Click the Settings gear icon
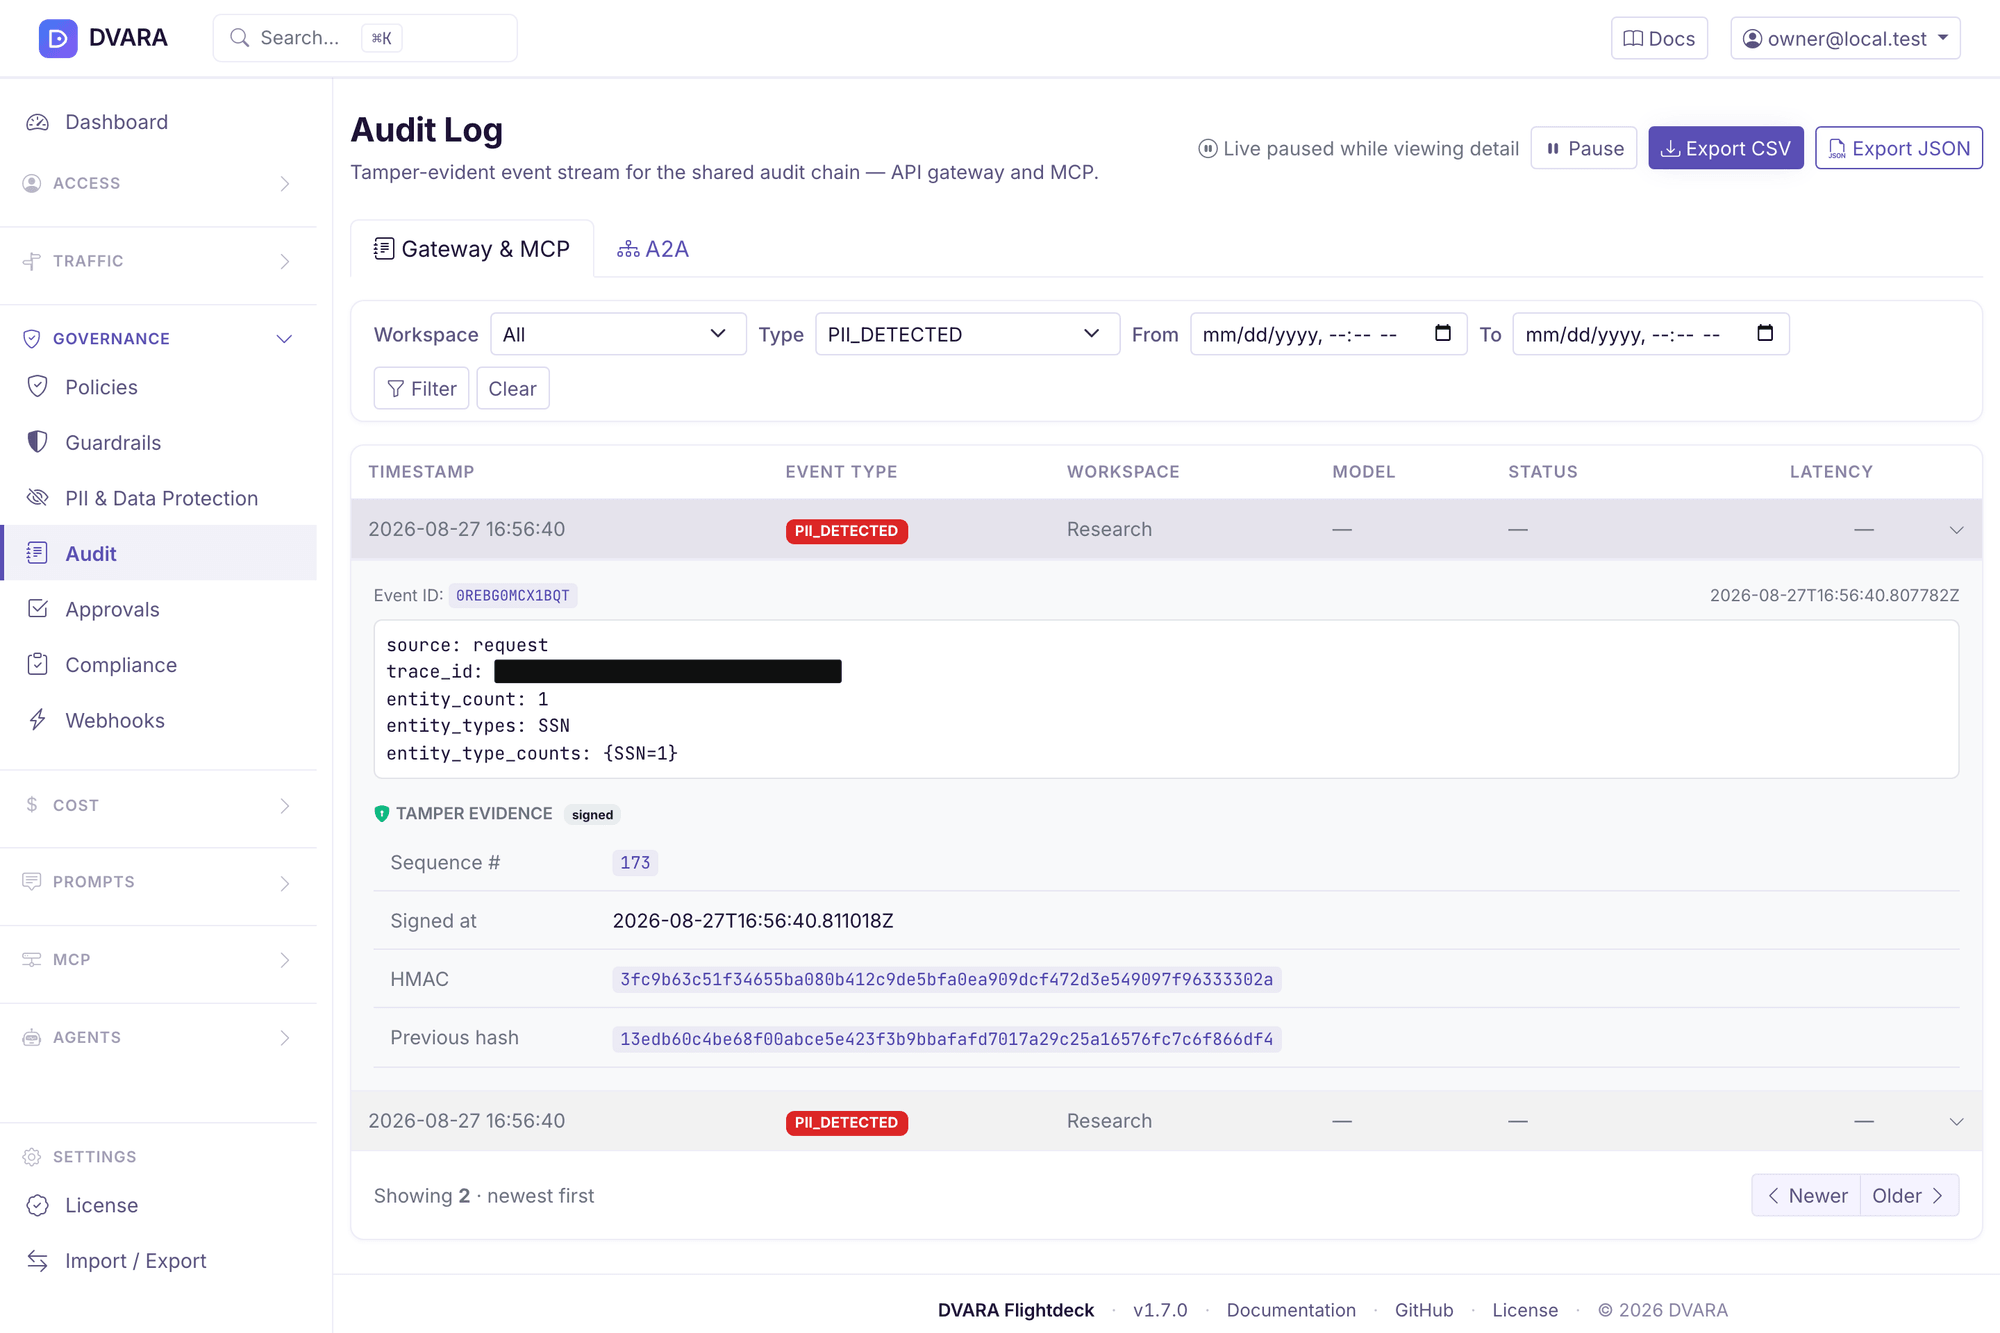This screenshot has width=2000, height=1333. (32, 1157)
